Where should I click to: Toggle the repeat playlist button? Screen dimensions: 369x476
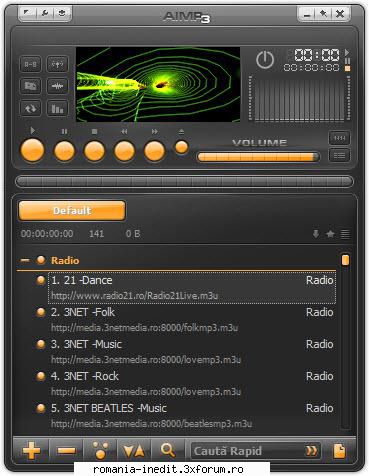pyautogui.click(x=31, y=108)
